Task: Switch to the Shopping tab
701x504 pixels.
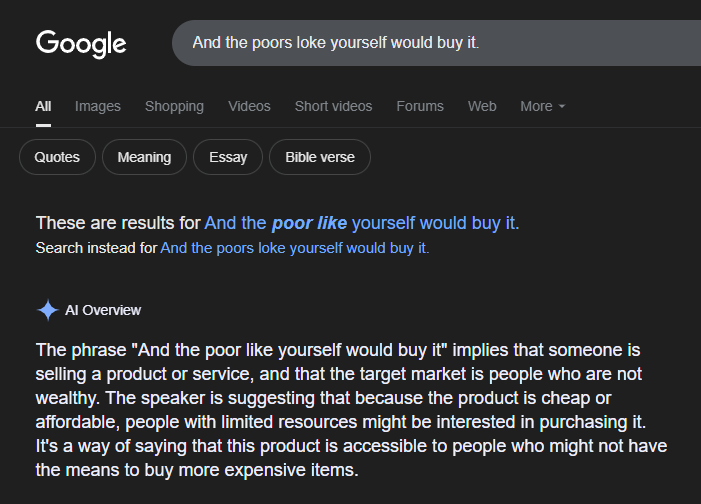Action: pyautogui.click(x=174, y=106)
